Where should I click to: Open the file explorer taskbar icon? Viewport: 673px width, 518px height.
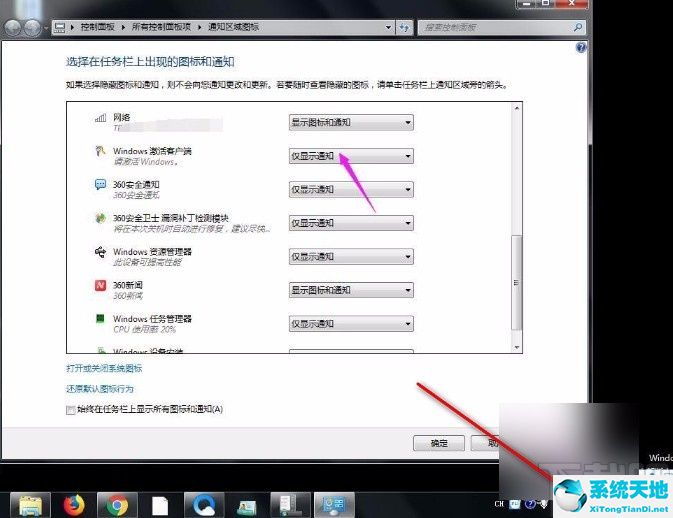tap(33, 504)
